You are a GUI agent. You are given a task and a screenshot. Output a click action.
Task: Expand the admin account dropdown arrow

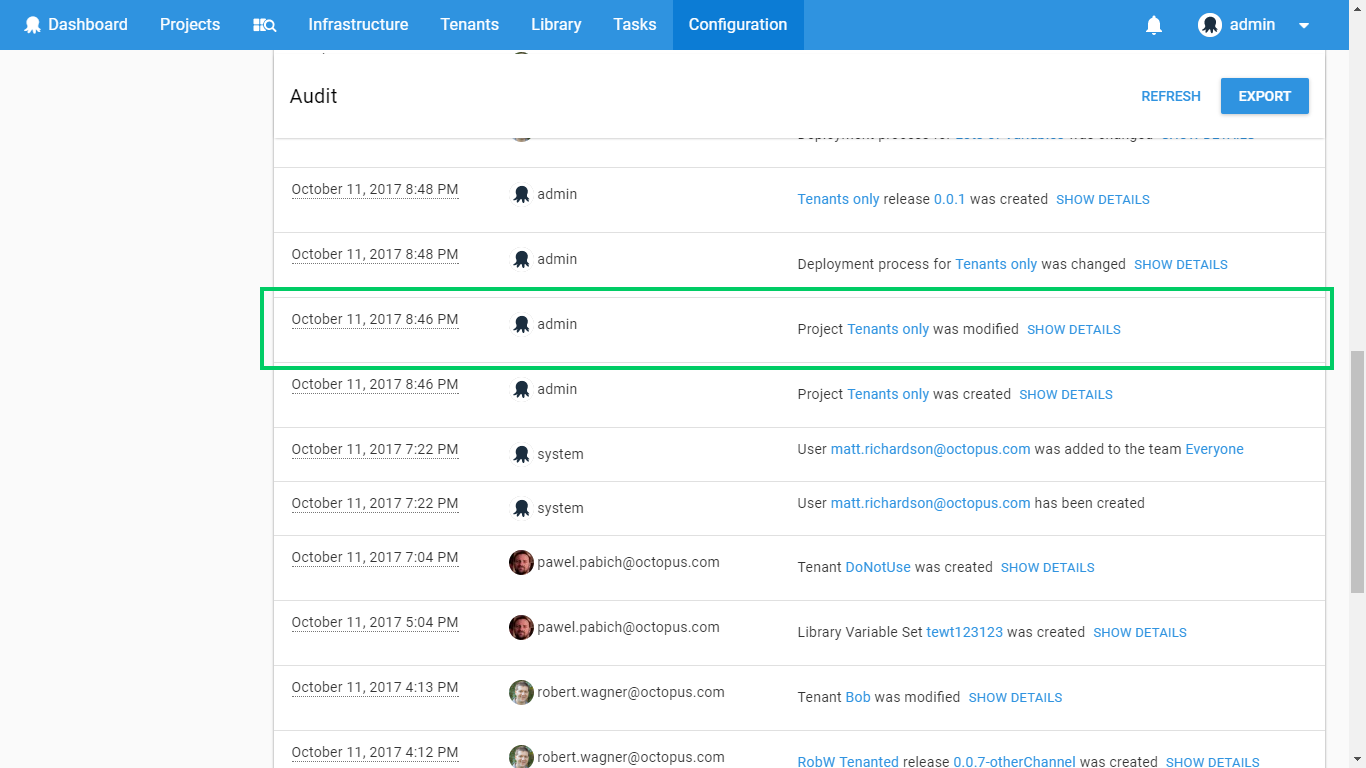[1303, 26]
